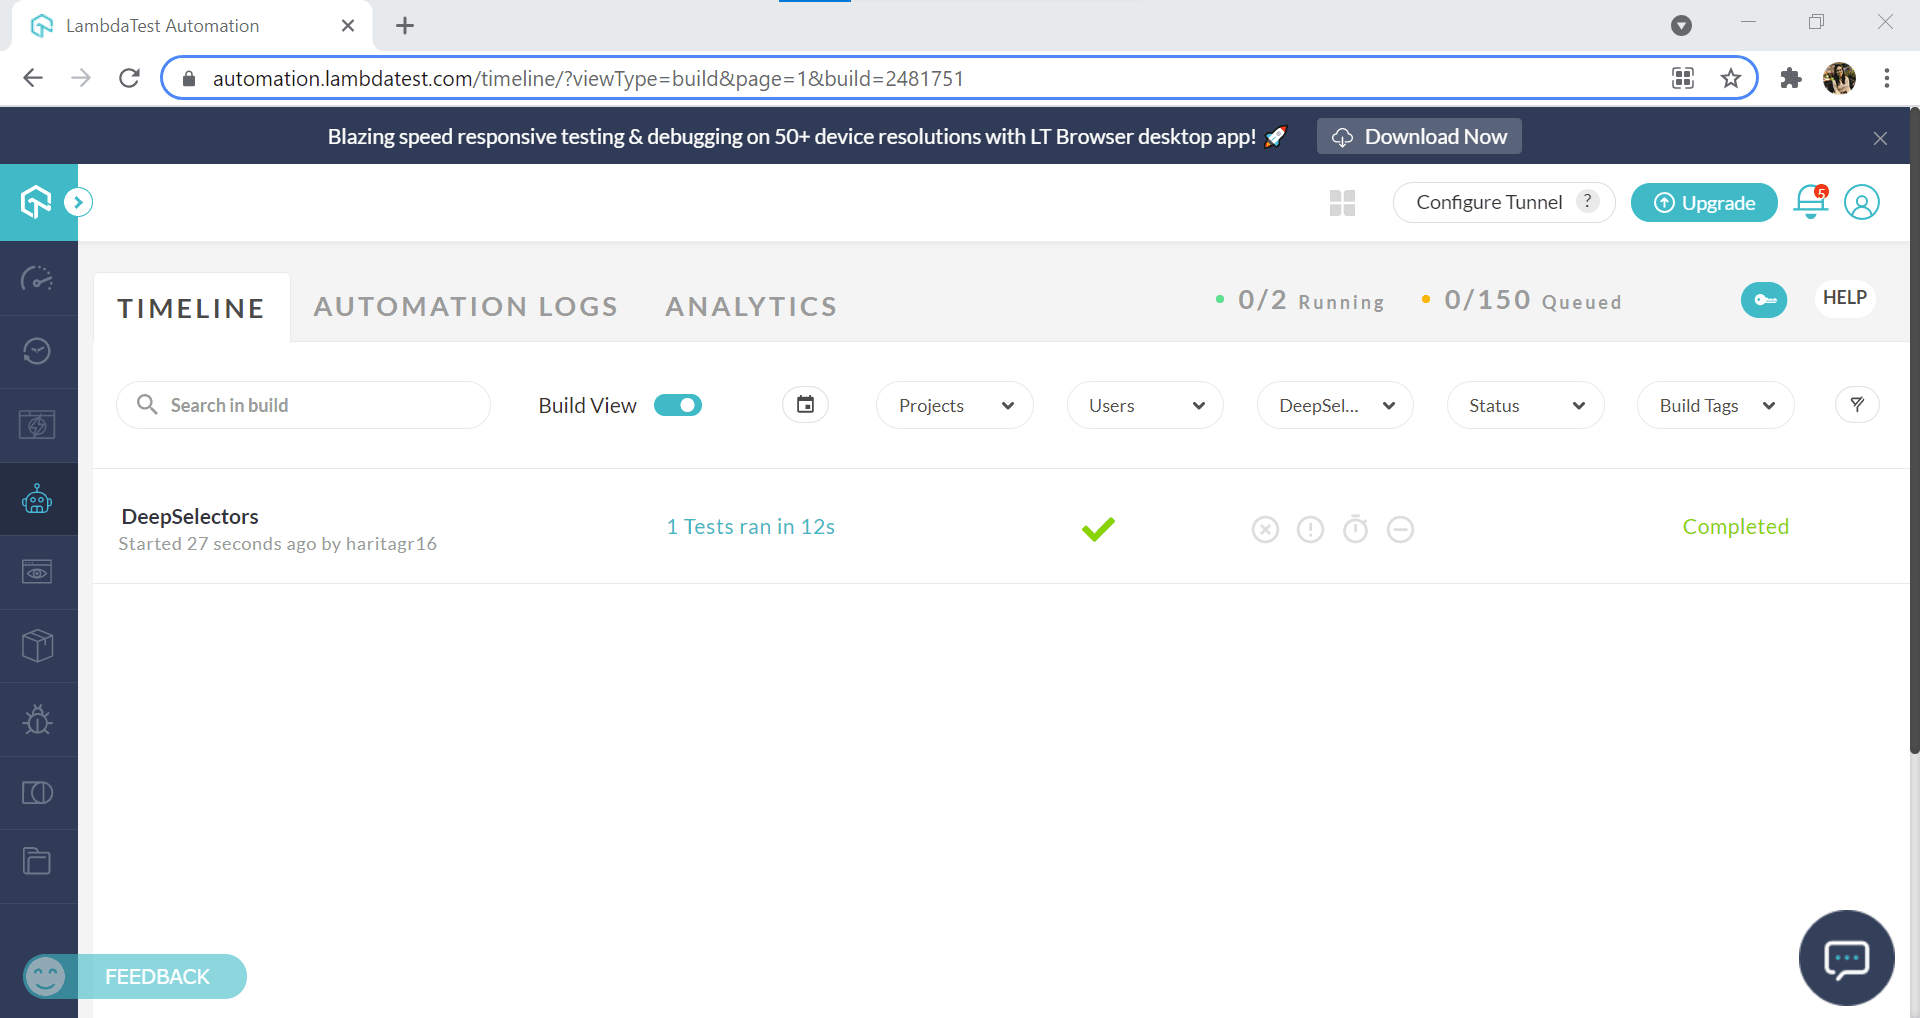Click 'Started 27 seconds ago by haritagr16' text
Screen dimensions: 1920x1018
(277, 544)
